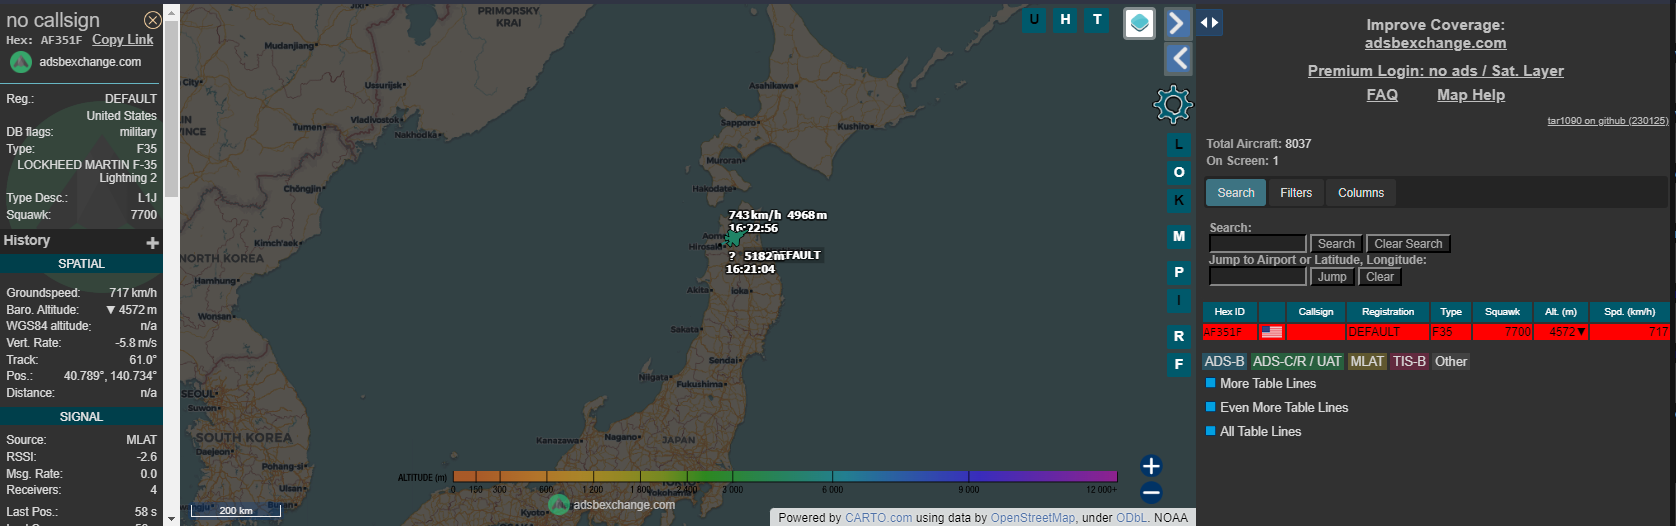Click the ADS-C/R / UAT legend label

1297,362
